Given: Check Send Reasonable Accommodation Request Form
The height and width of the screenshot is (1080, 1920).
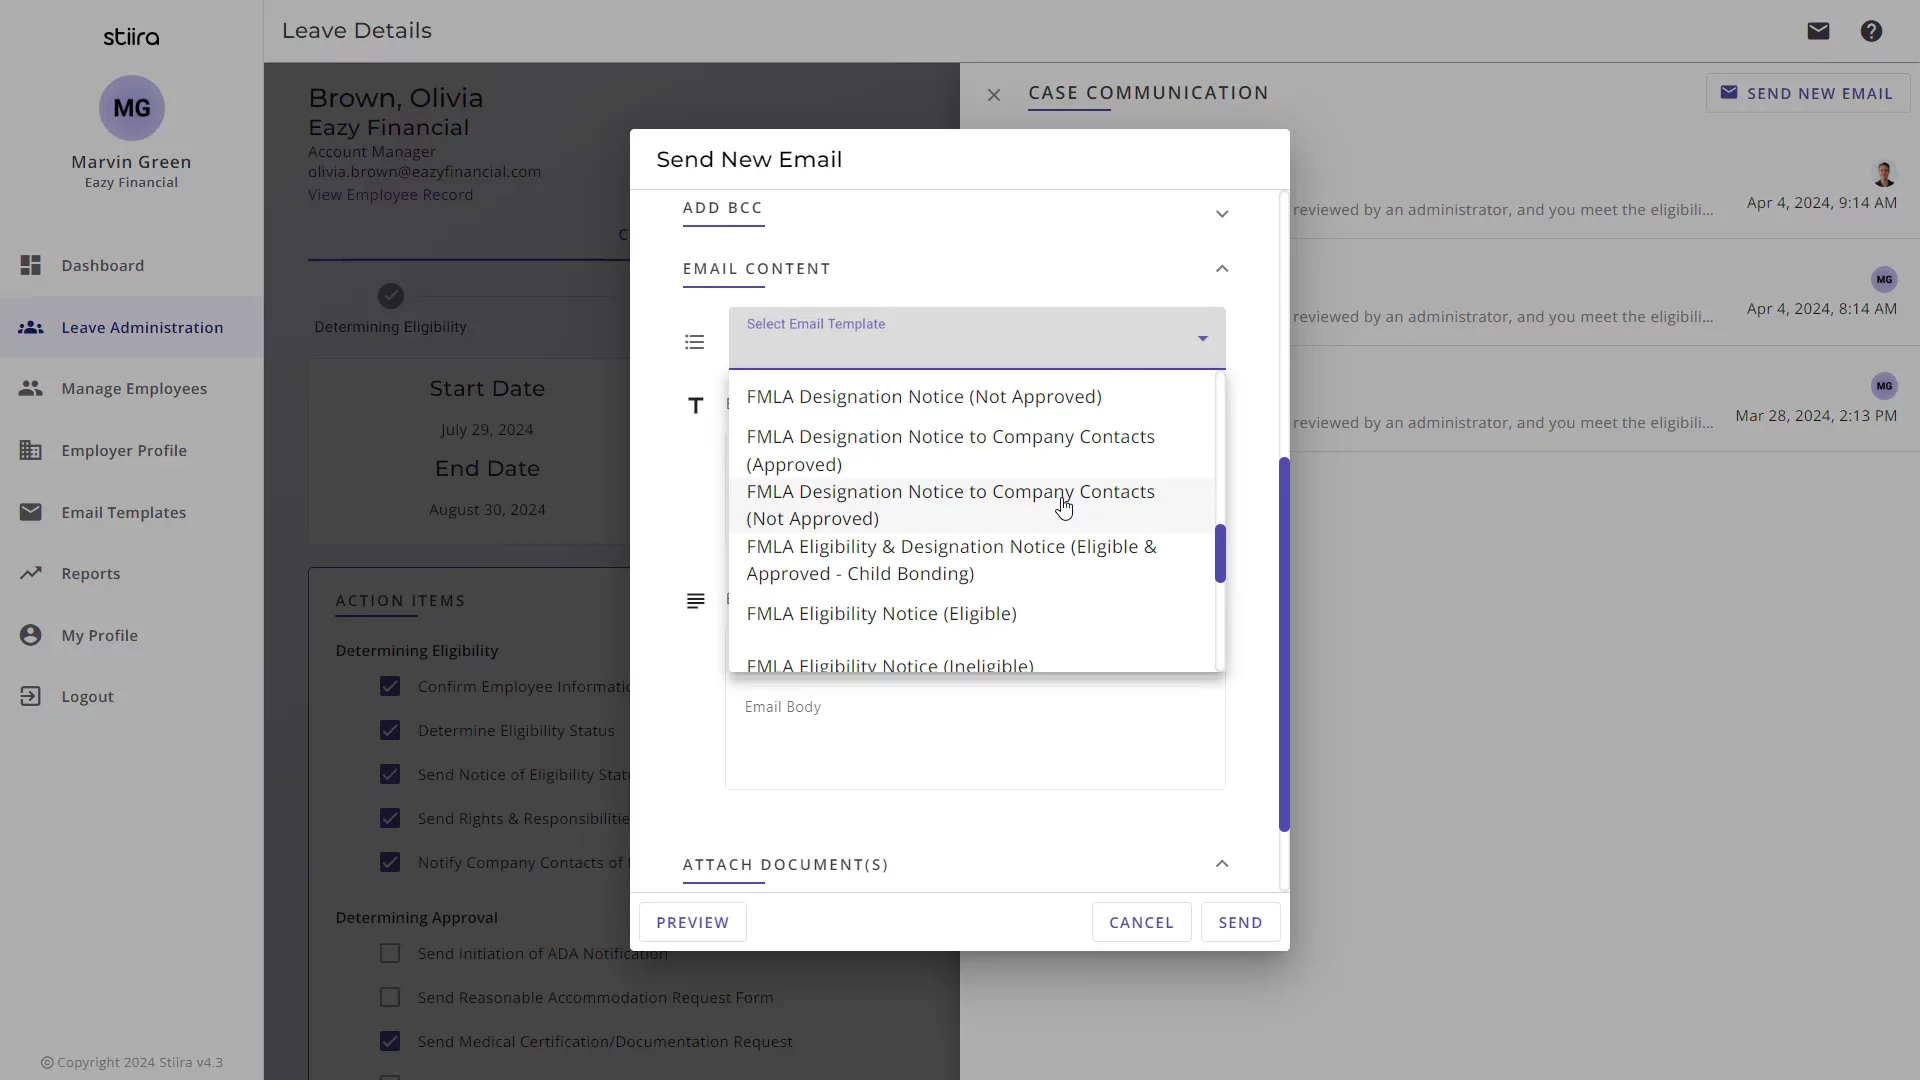Looking at the screenshot, I should 390,997.
